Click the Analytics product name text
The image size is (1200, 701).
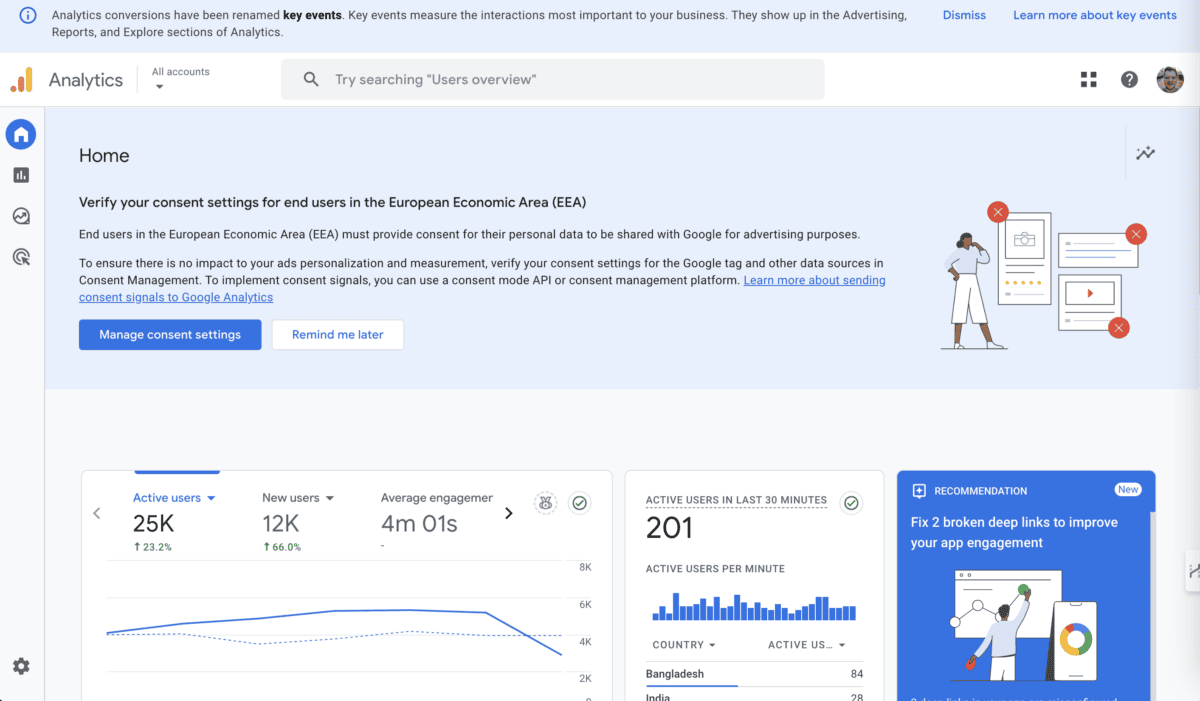pyautogui.click(x=86, y=80)
